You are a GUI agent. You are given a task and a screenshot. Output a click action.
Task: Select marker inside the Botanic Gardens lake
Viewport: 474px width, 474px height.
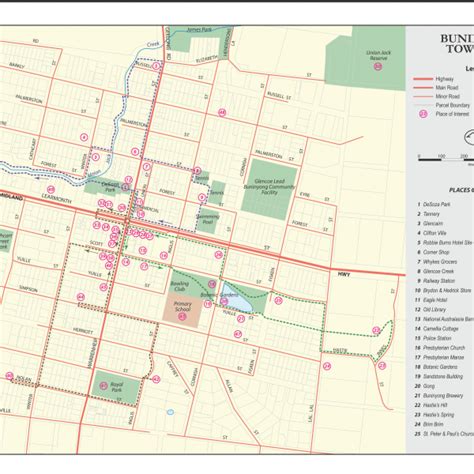tap(224, 301)
